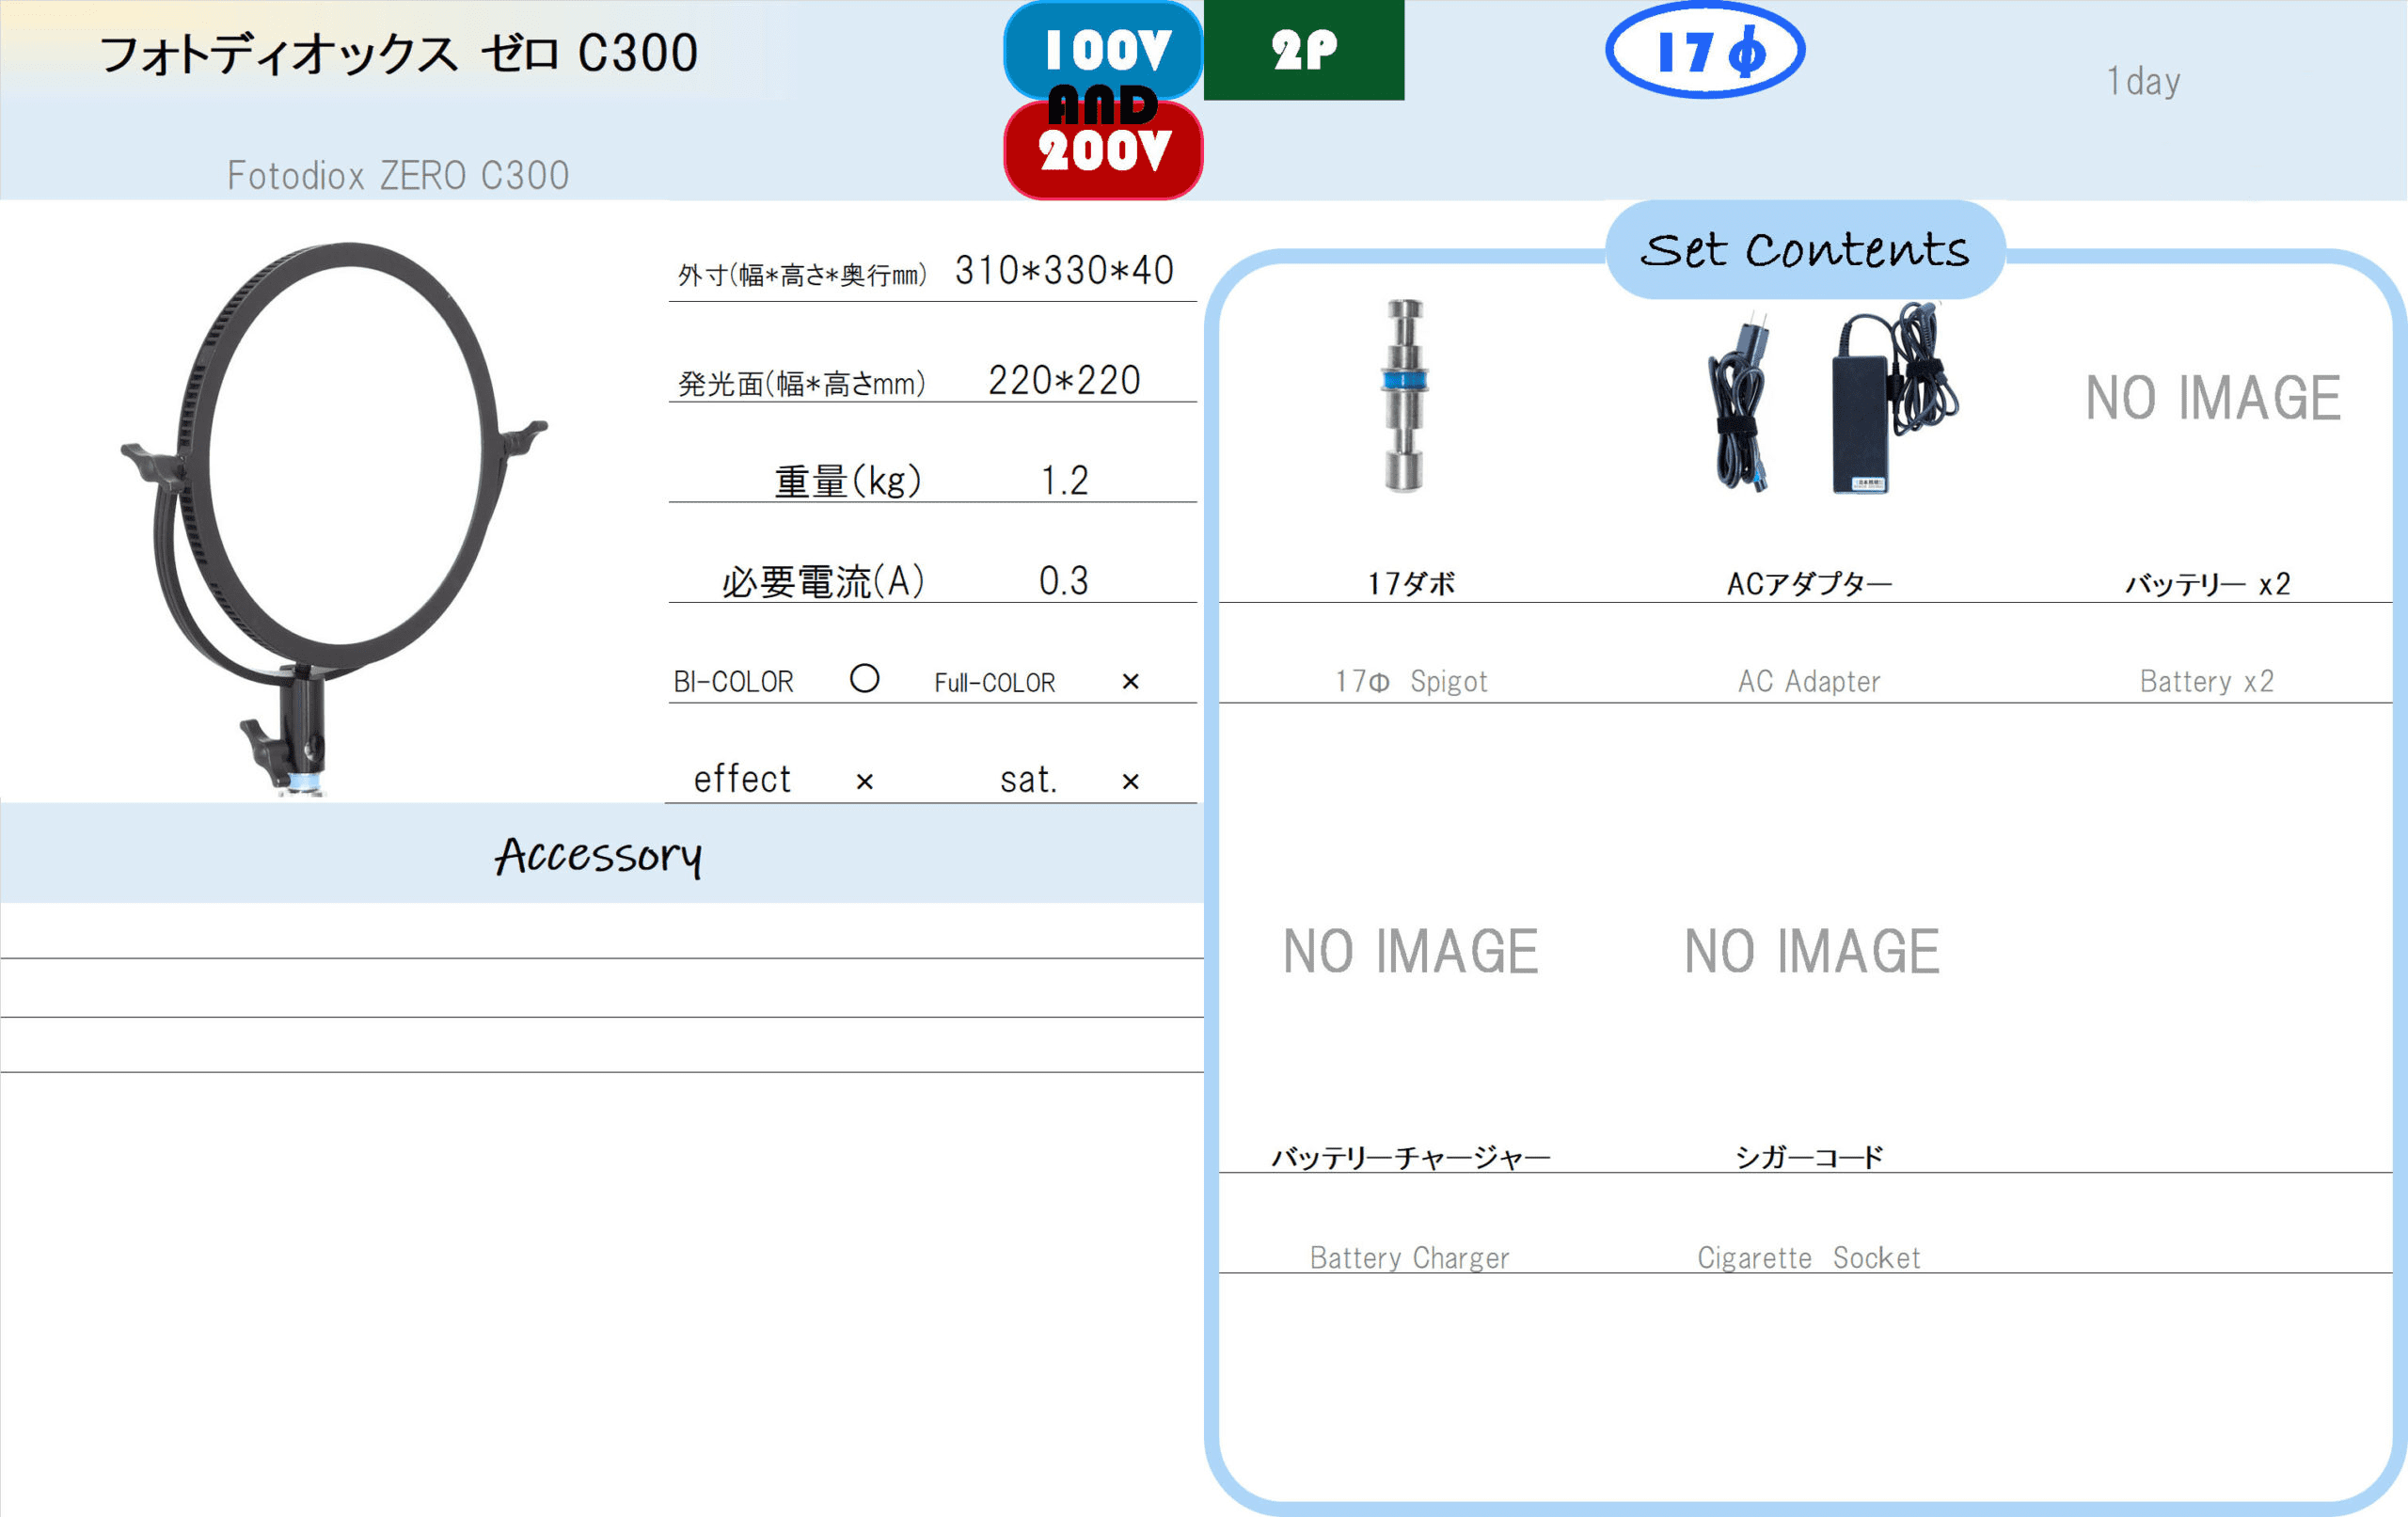2408x1517 pixels.
Task: Click the バッテリー x2 caption
Action: (2207, 583)
